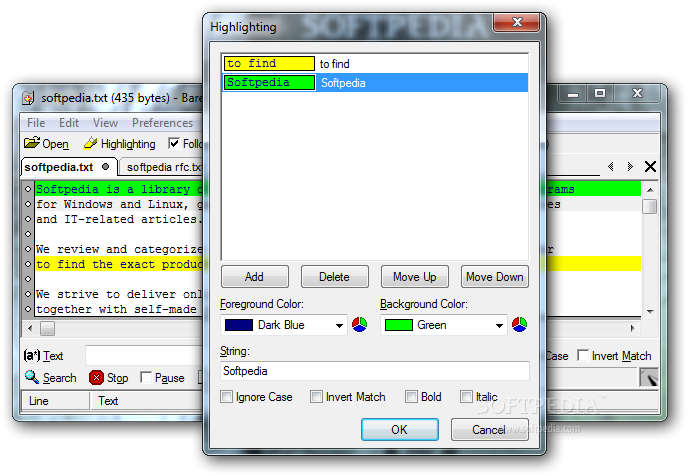Screen dimensions: 688x476
Task: Click the (a*) Text mode icon
Action: click(x=32, y=355)
